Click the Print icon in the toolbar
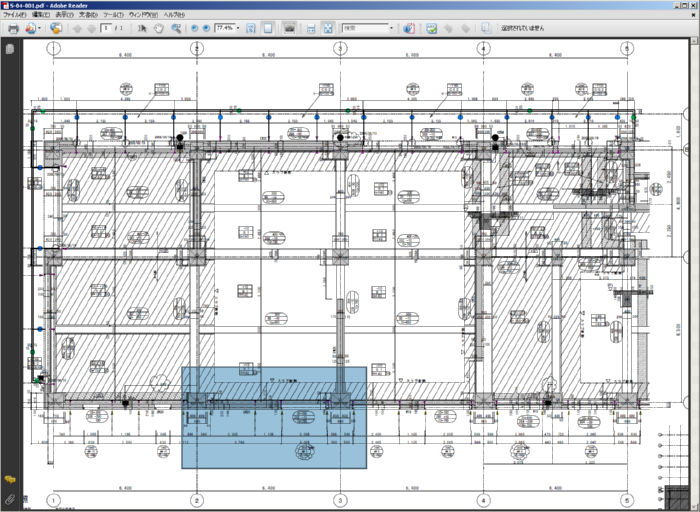Screen dimensions: 700x512 coord(12,28)
